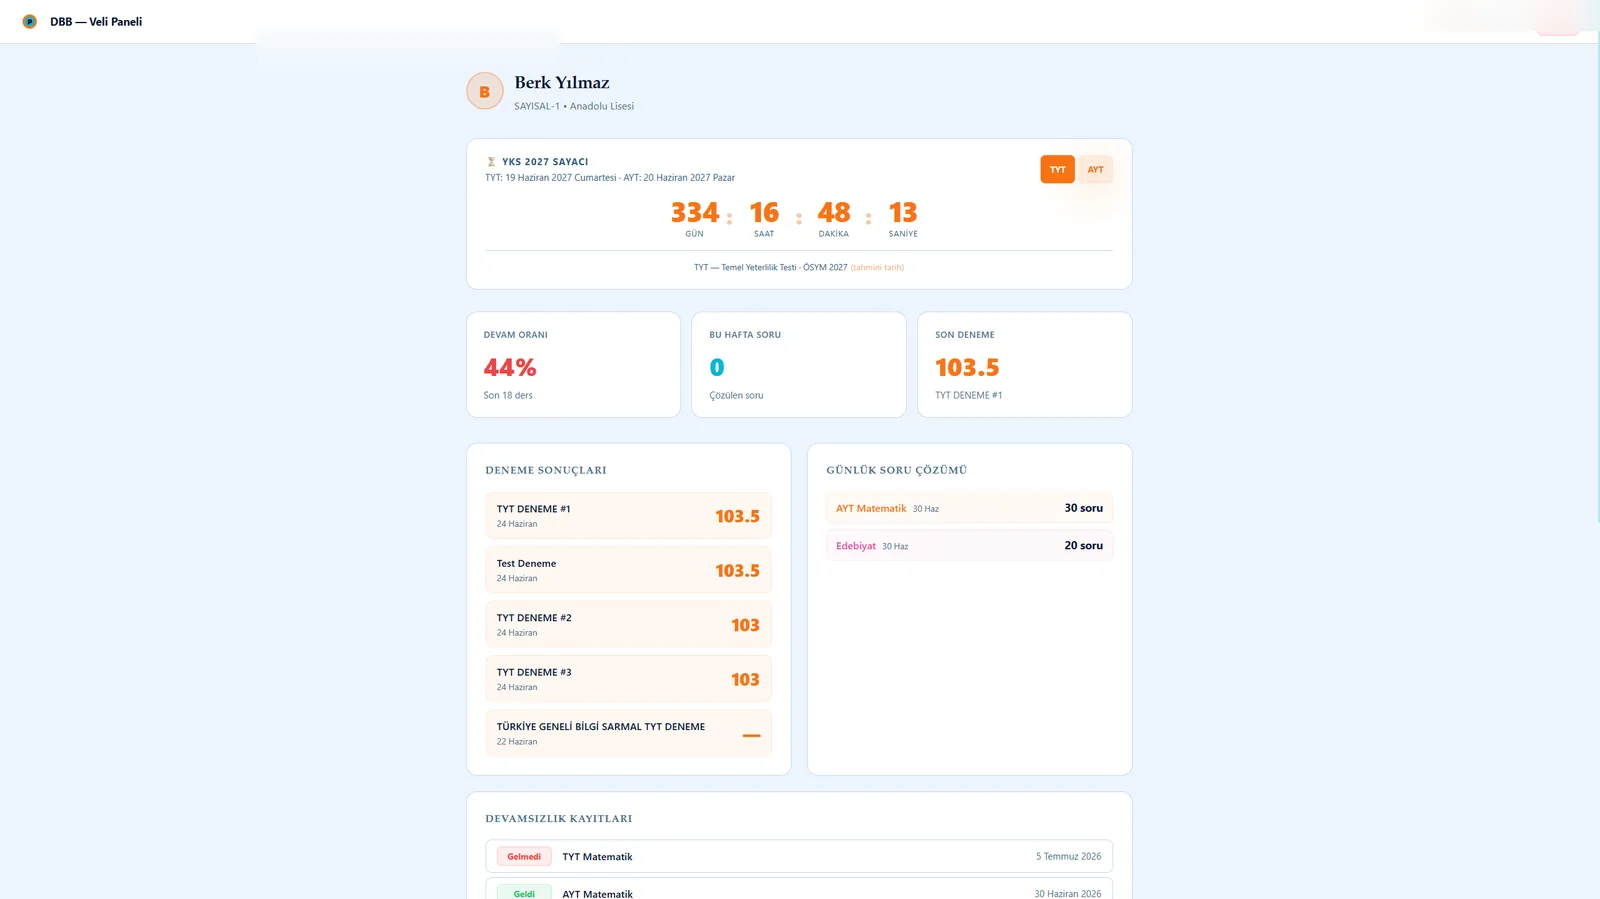Click the '0' weekly questions value

point(717,368)
